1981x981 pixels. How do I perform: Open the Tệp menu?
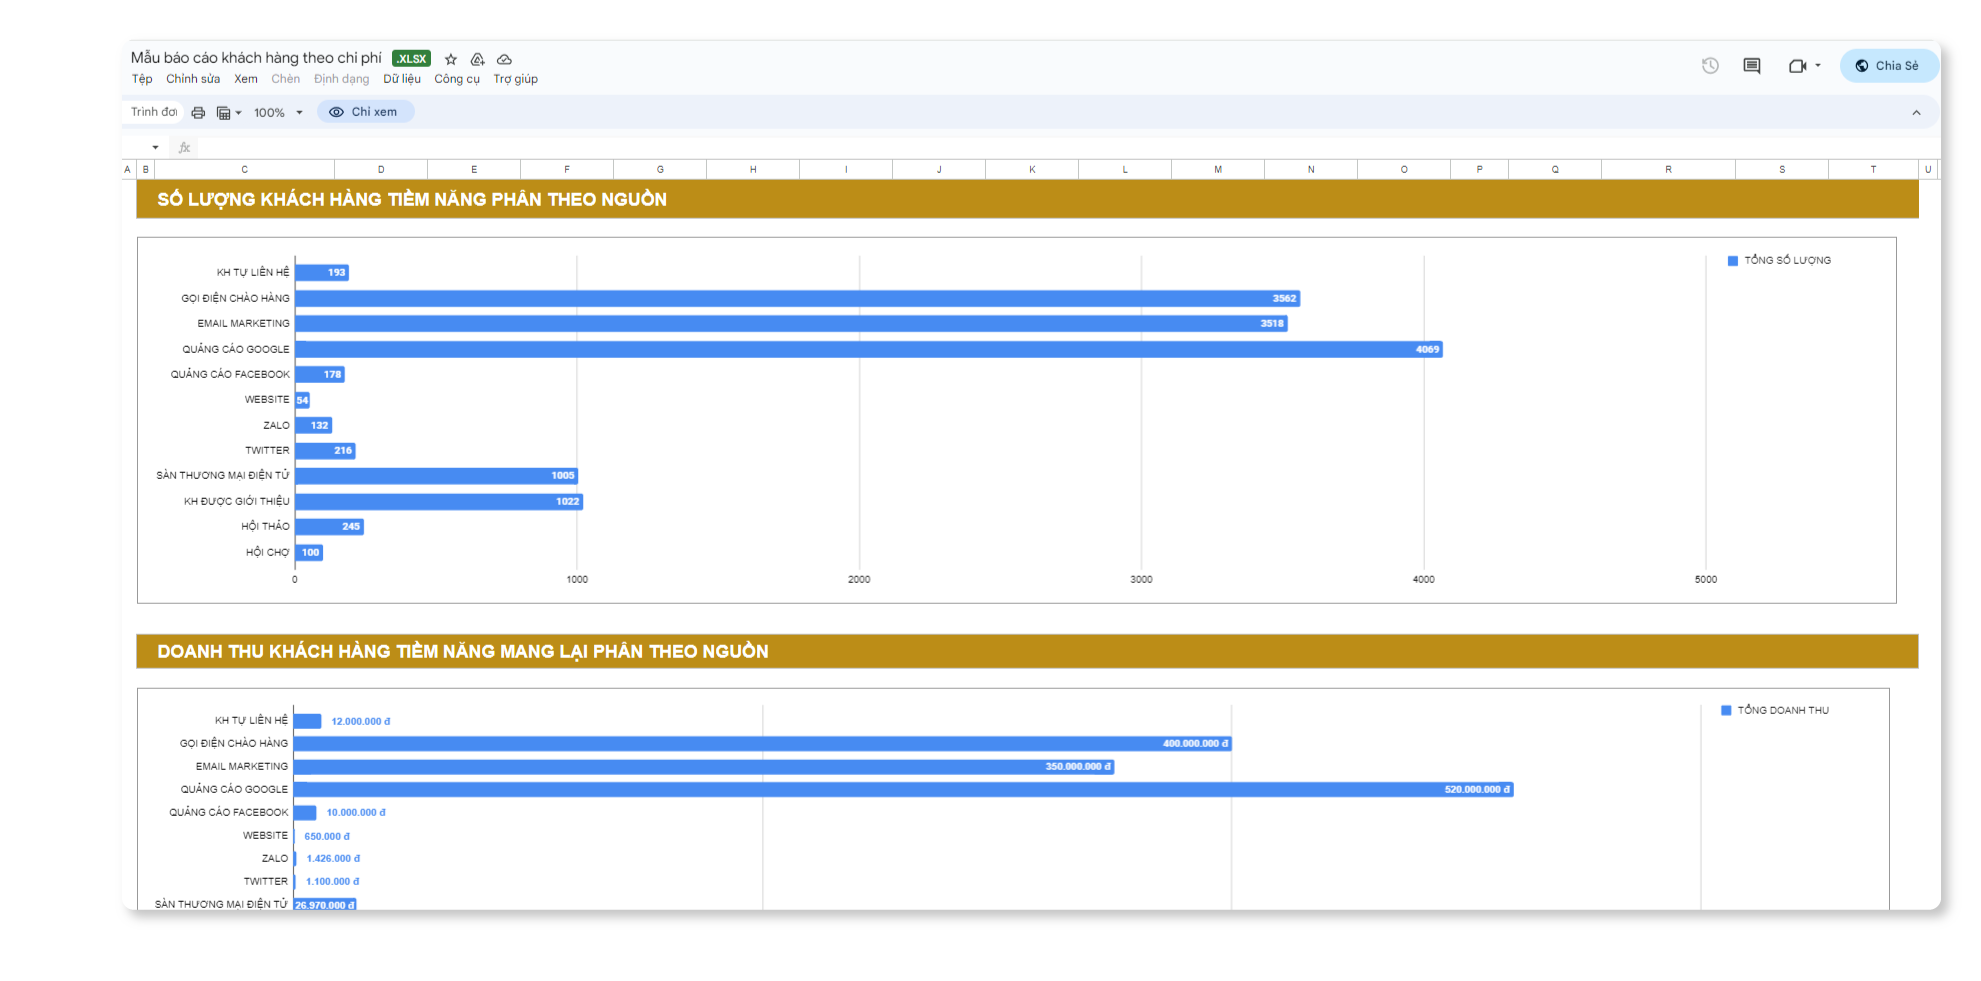click(142, 79)
